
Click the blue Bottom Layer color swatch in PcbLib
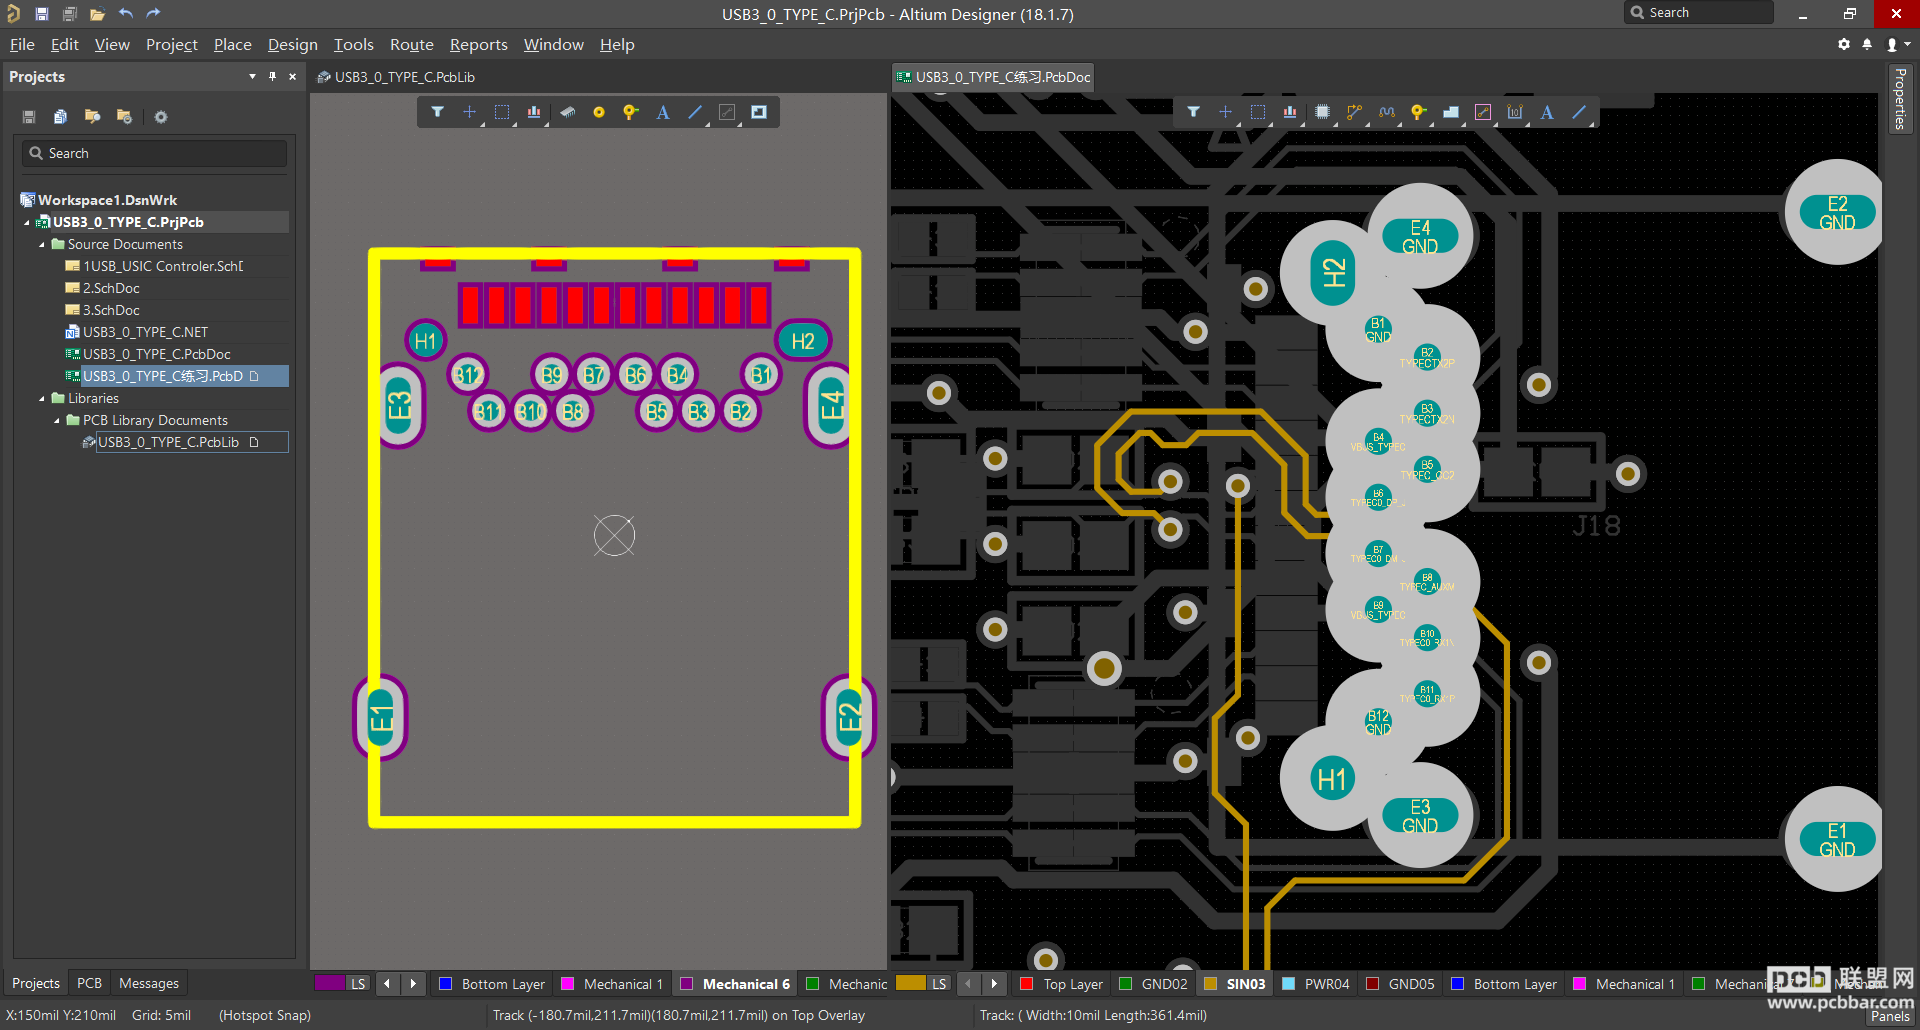click(x=446, y=984)
